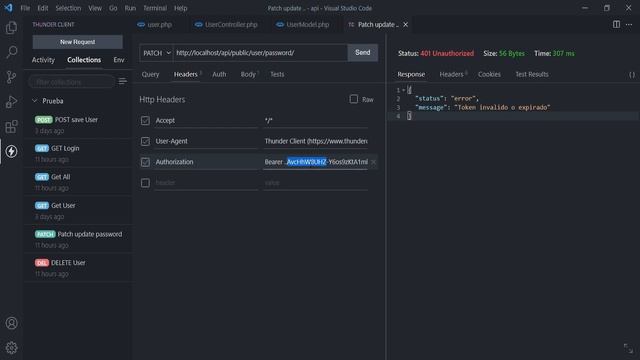Click the UserModel.php file icon

(x=280, y=24)
